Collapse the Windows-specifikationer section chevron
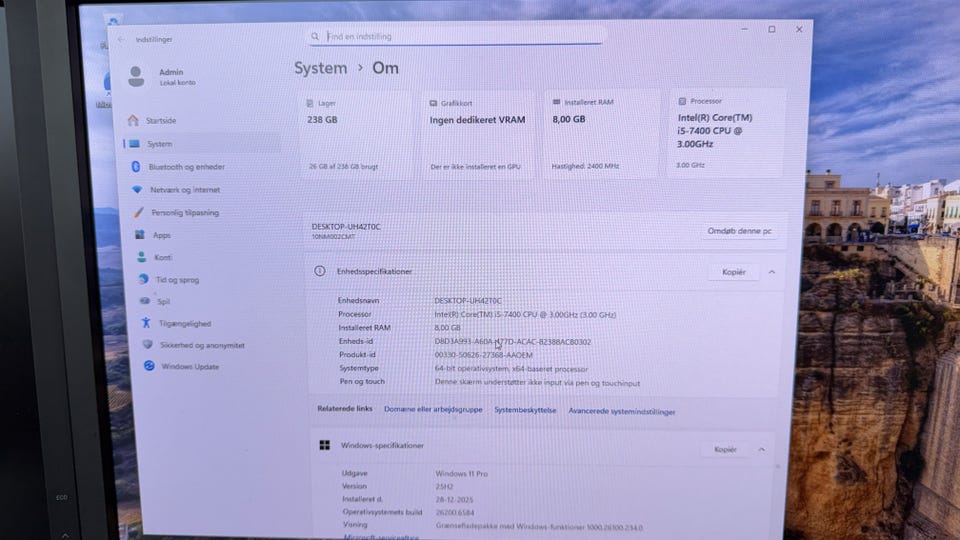Viewport: 960px width, 540px height. click(762, 450)
